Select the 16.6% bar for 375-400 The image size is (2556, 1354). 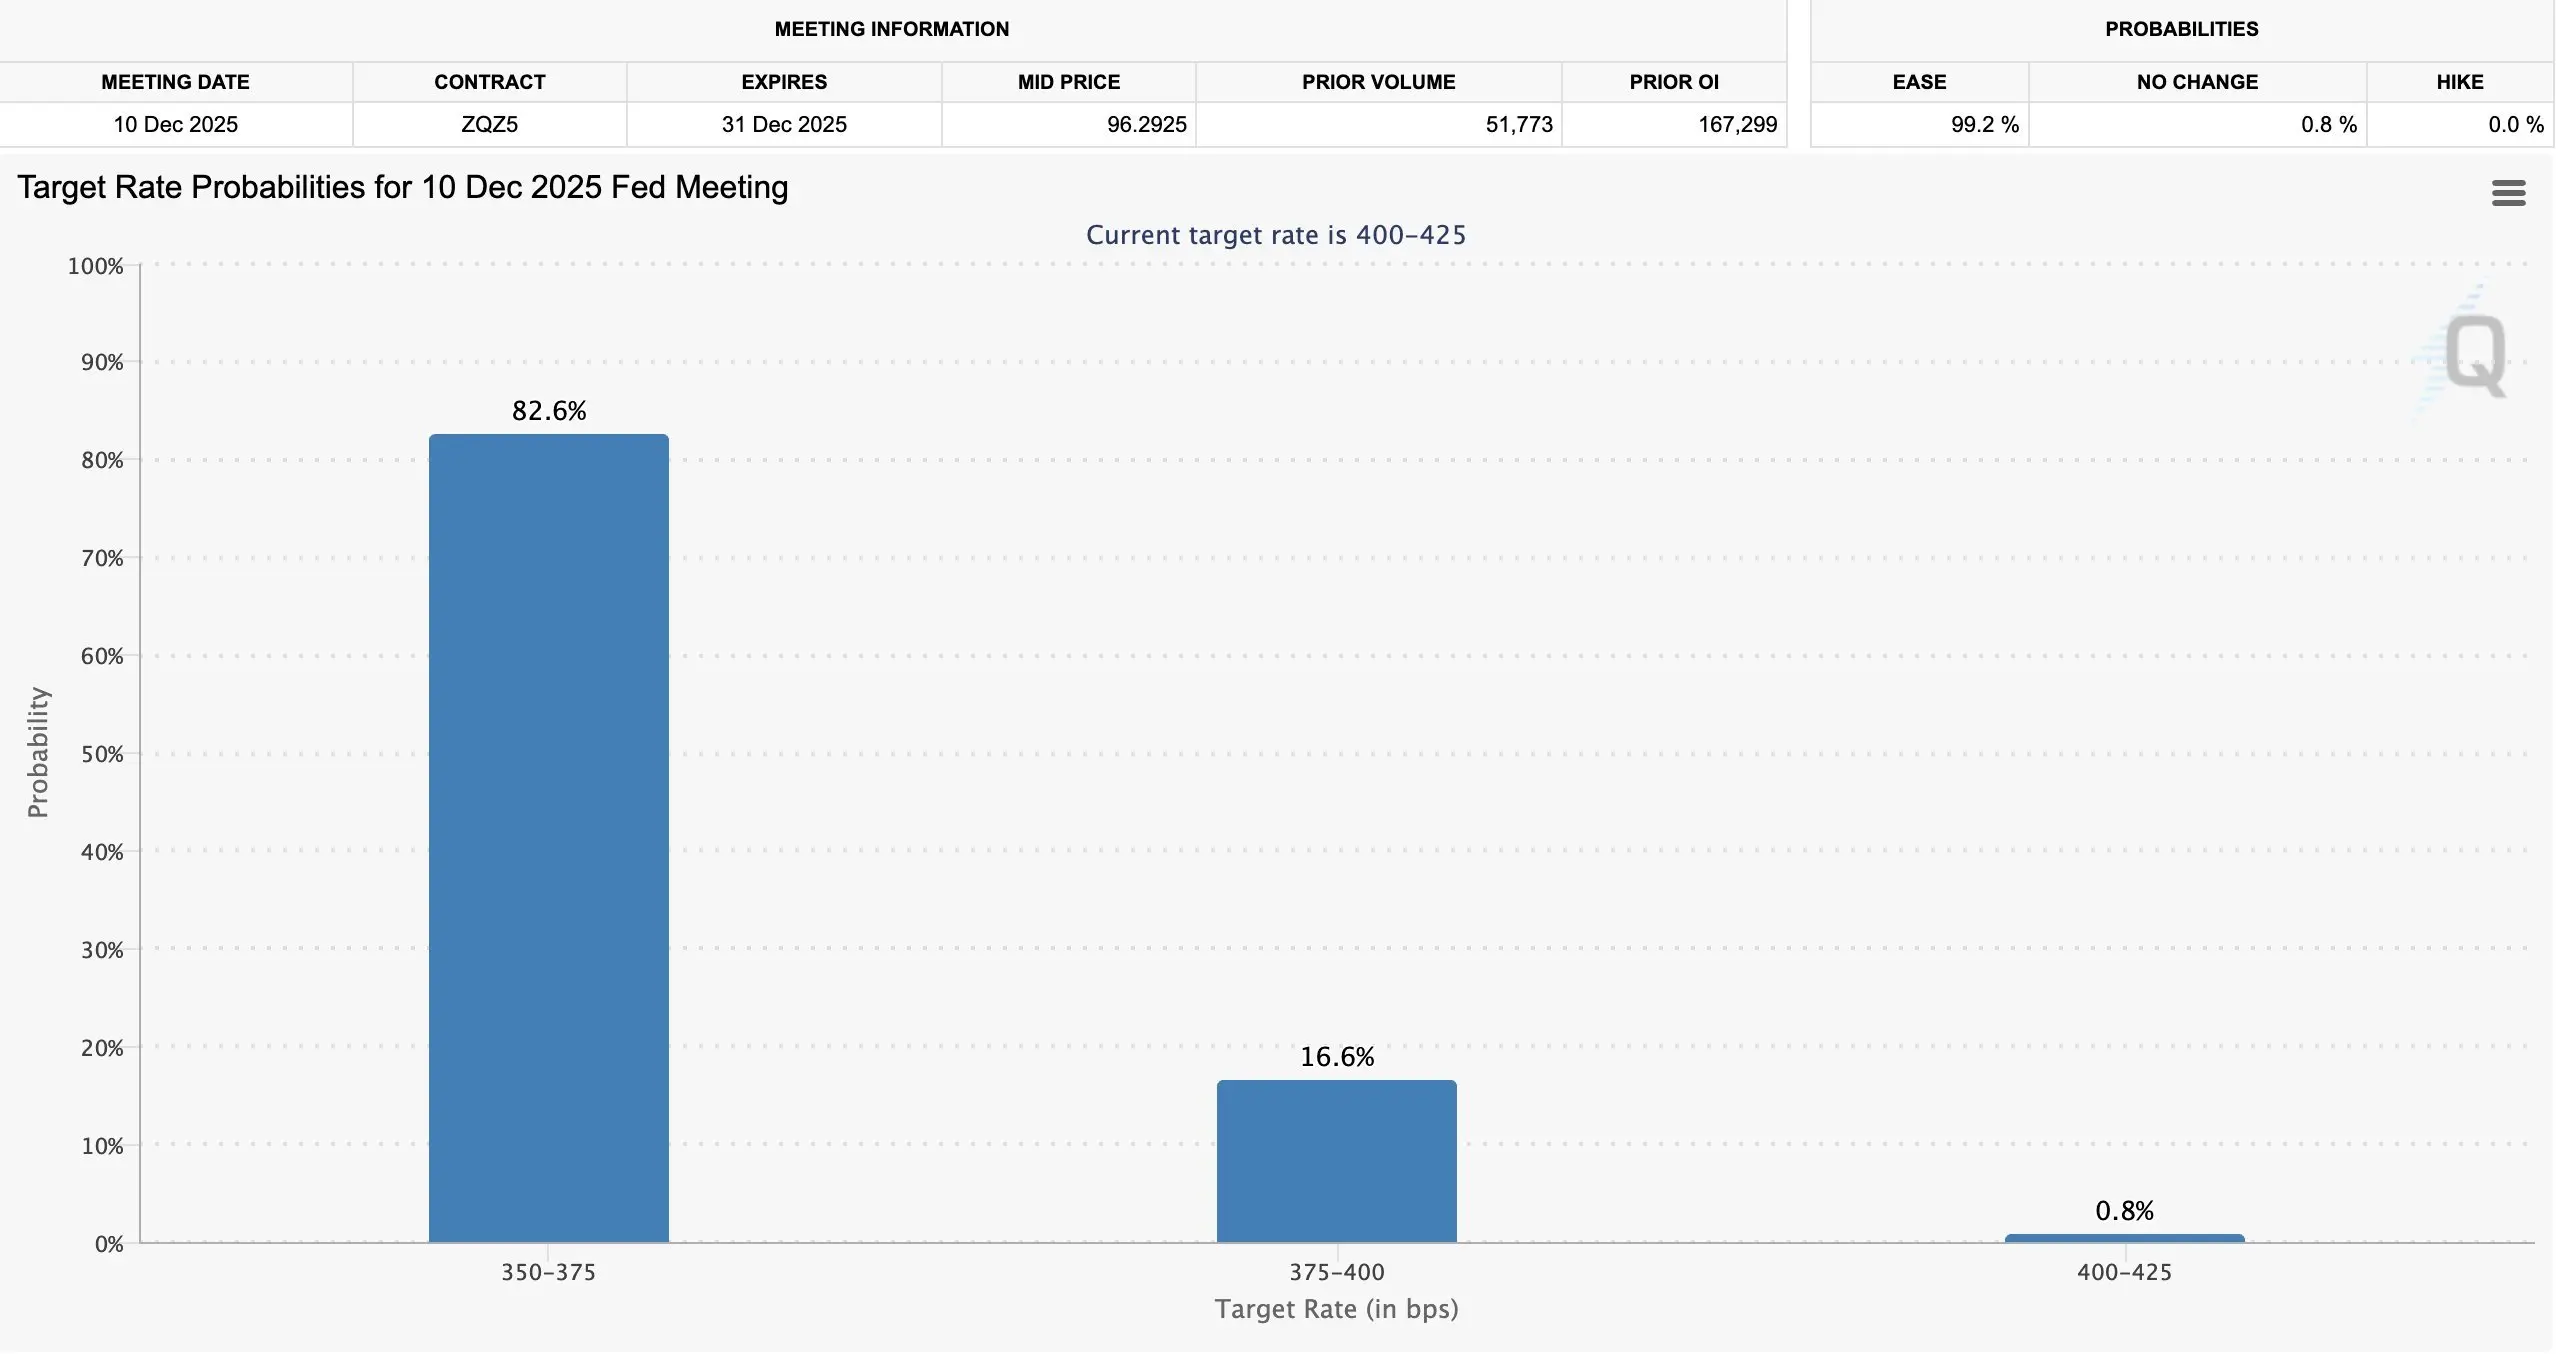[x=1337, y=1161]
